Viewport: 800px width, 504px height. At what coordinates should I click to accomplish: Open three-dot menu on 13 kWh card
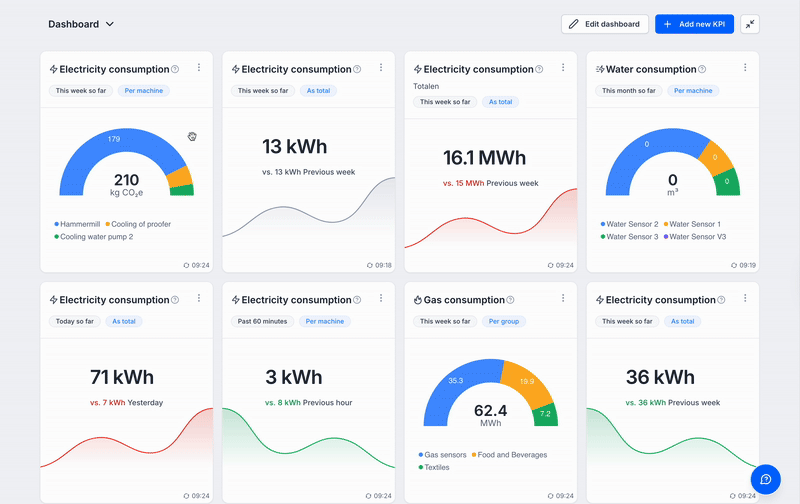point(381,67)
